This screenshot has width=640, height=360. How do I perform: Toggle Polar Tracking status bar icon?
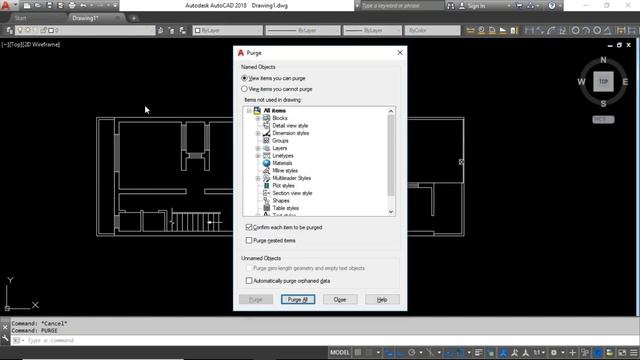411,352
